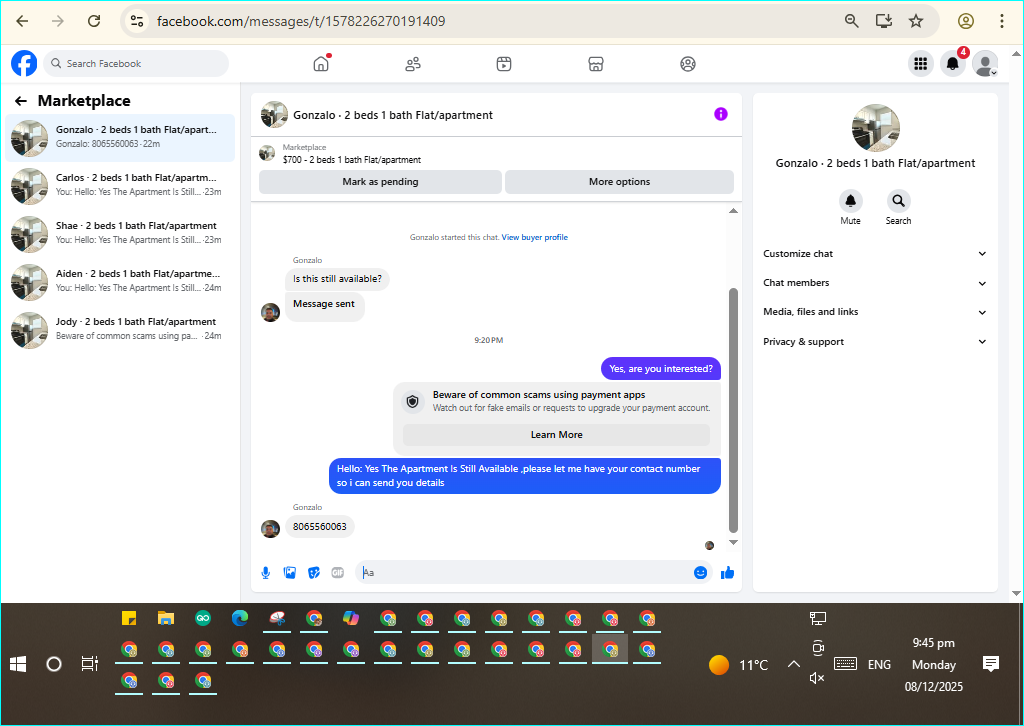Screen dimensions: 1024x726
Task: Click Gonzalo avatar beside 8065560063 message
Action: [270, 528]
